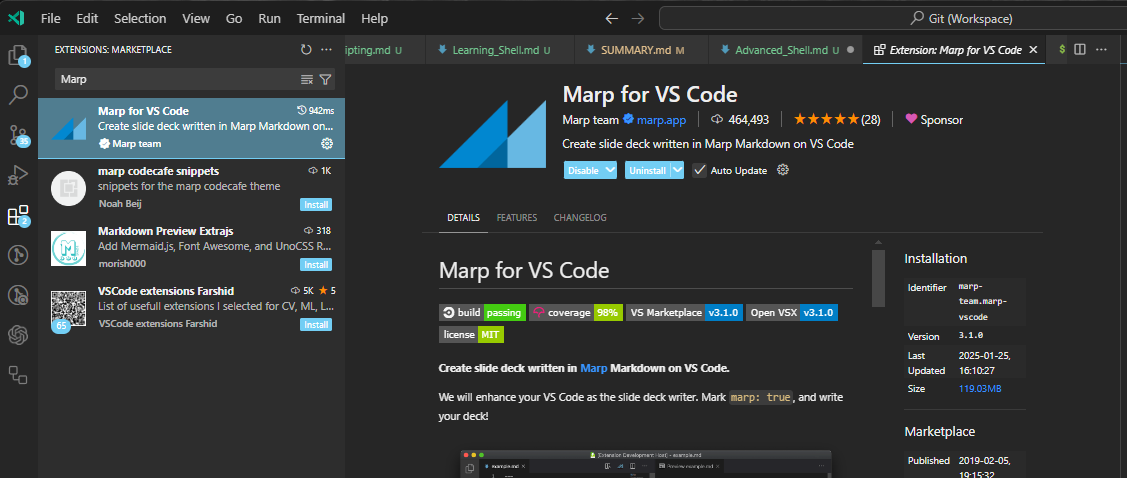Click the extension details page scrollbar
Image resolution: width=1127 pixels, height=478 pixels.
878,278
